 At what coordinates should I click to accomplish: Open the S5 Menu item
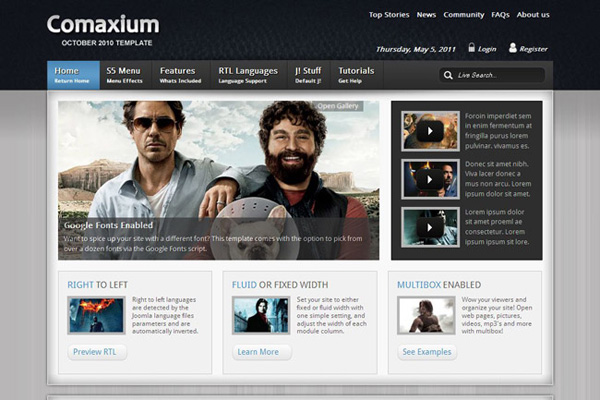click(125, 75)
